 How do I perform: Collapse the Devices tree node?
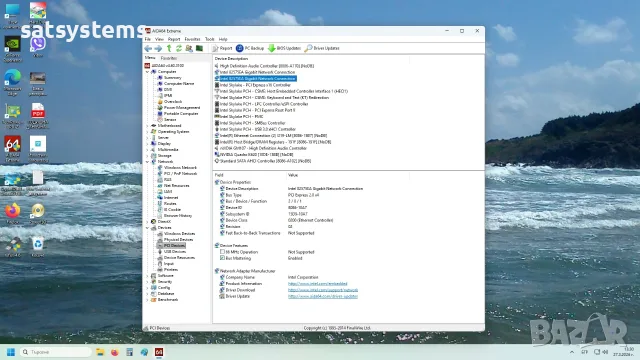coord(147,227)
